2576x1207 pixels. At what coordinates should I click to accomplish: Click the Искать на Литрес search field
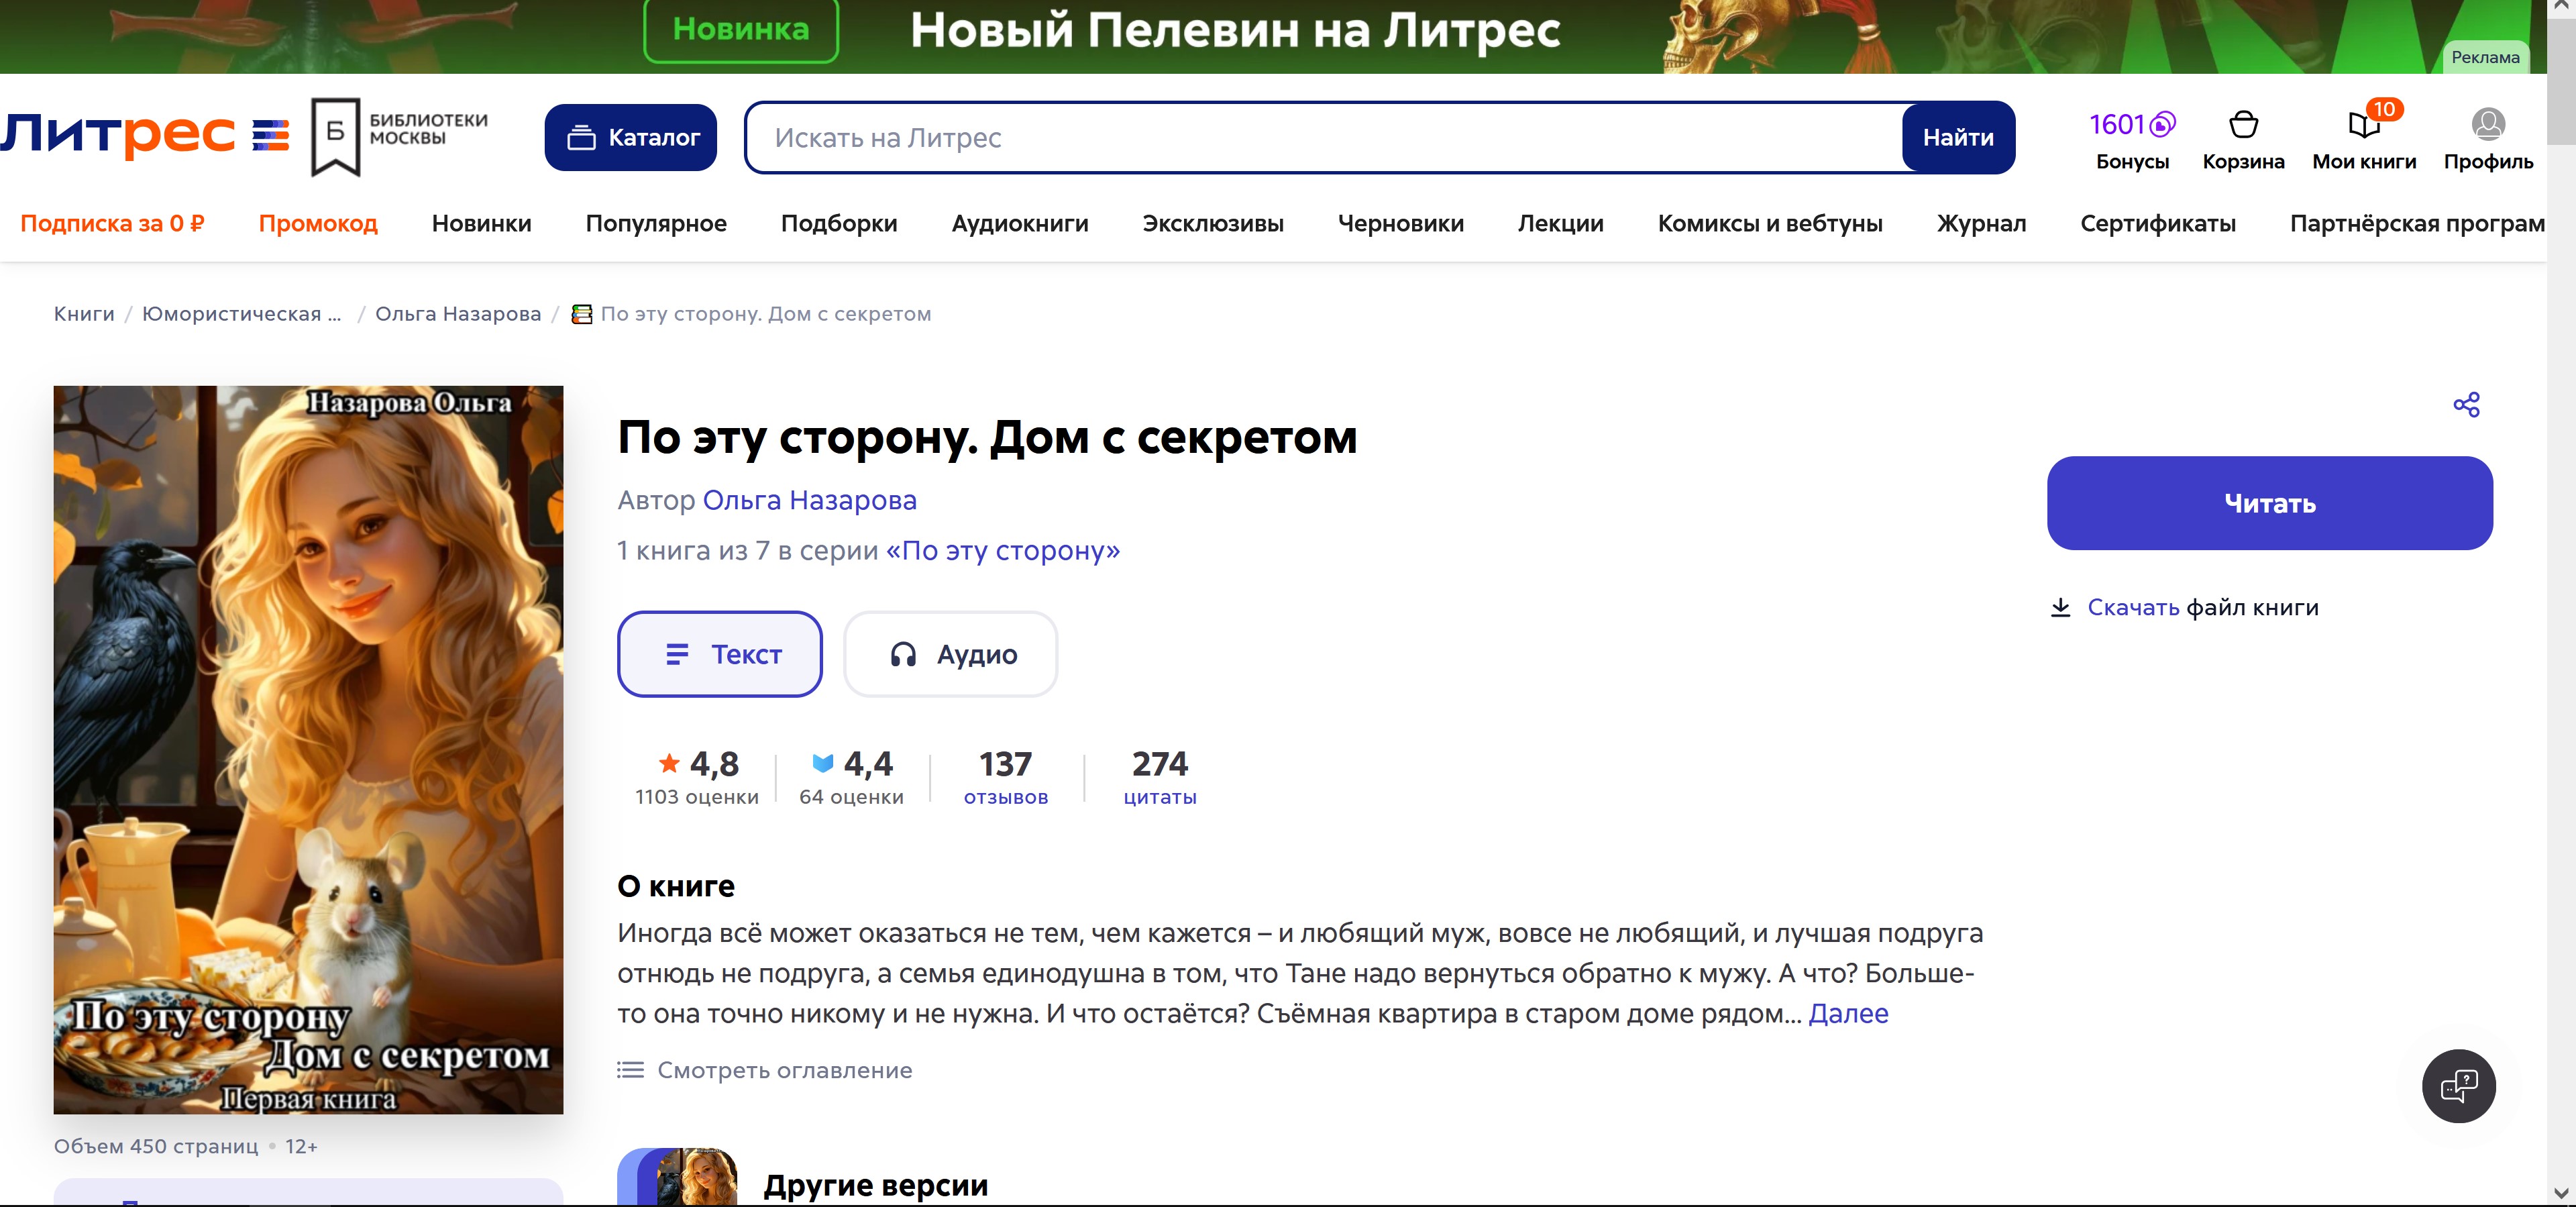coord(1320,138)
